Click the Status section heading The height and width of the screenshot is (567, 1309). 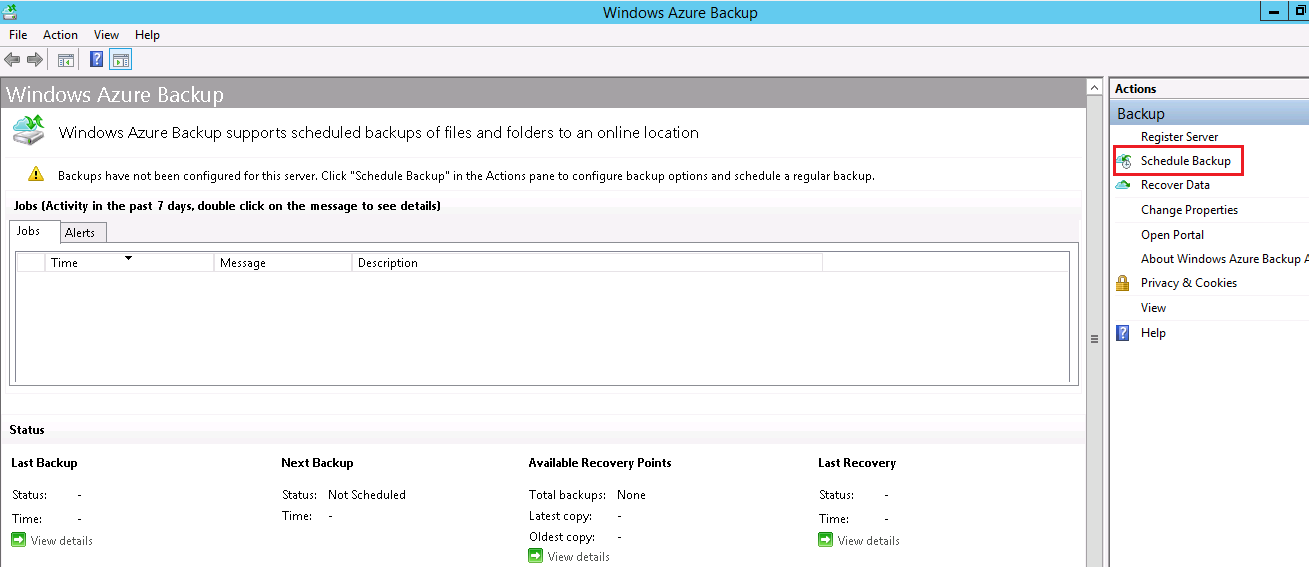27,430
